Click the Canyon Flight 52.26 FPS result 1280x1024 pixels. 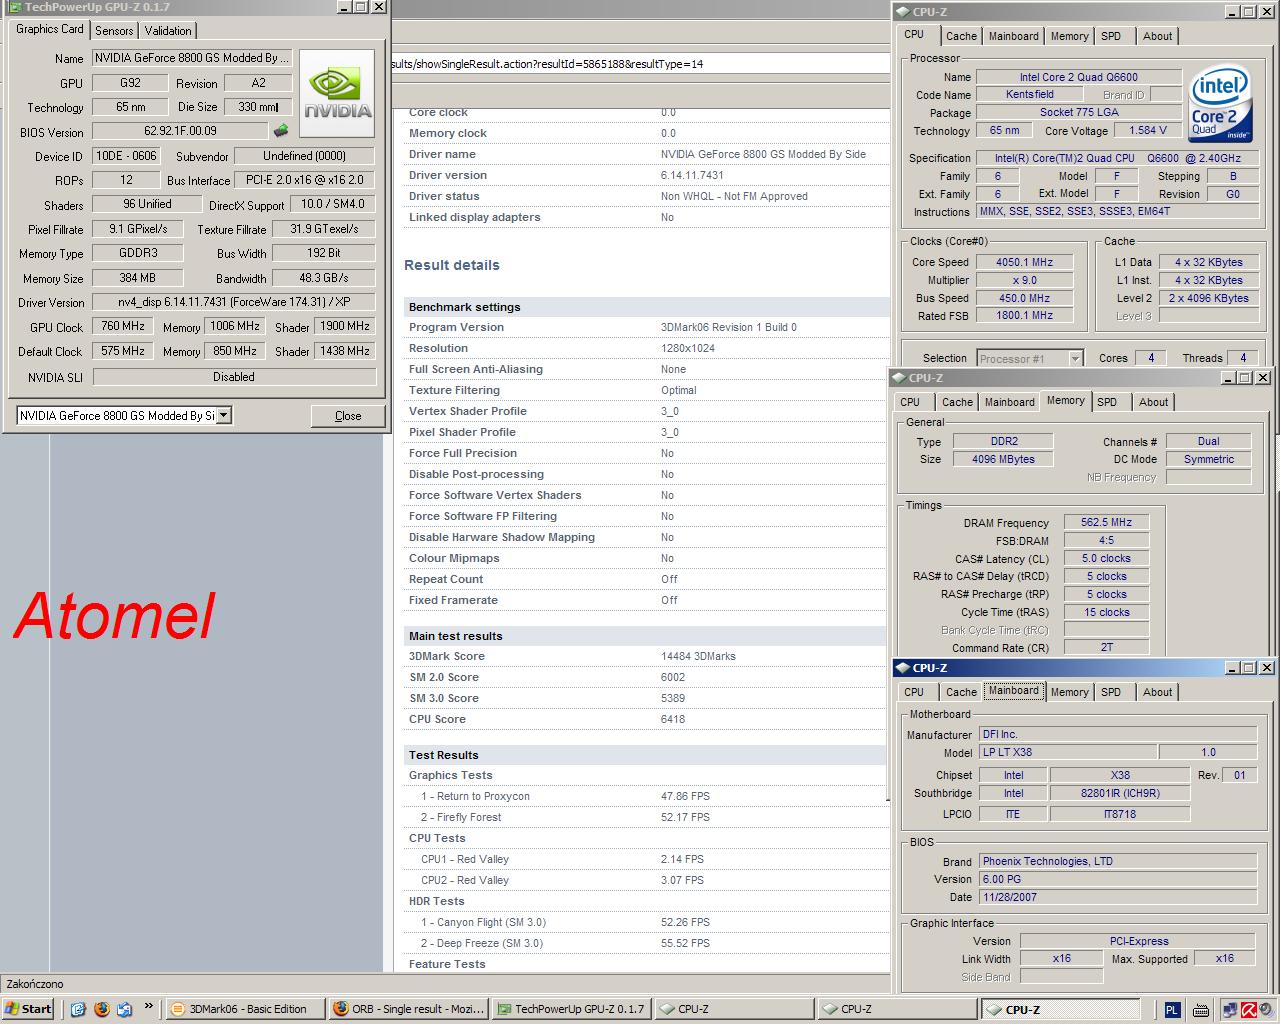tap(685, 922)
